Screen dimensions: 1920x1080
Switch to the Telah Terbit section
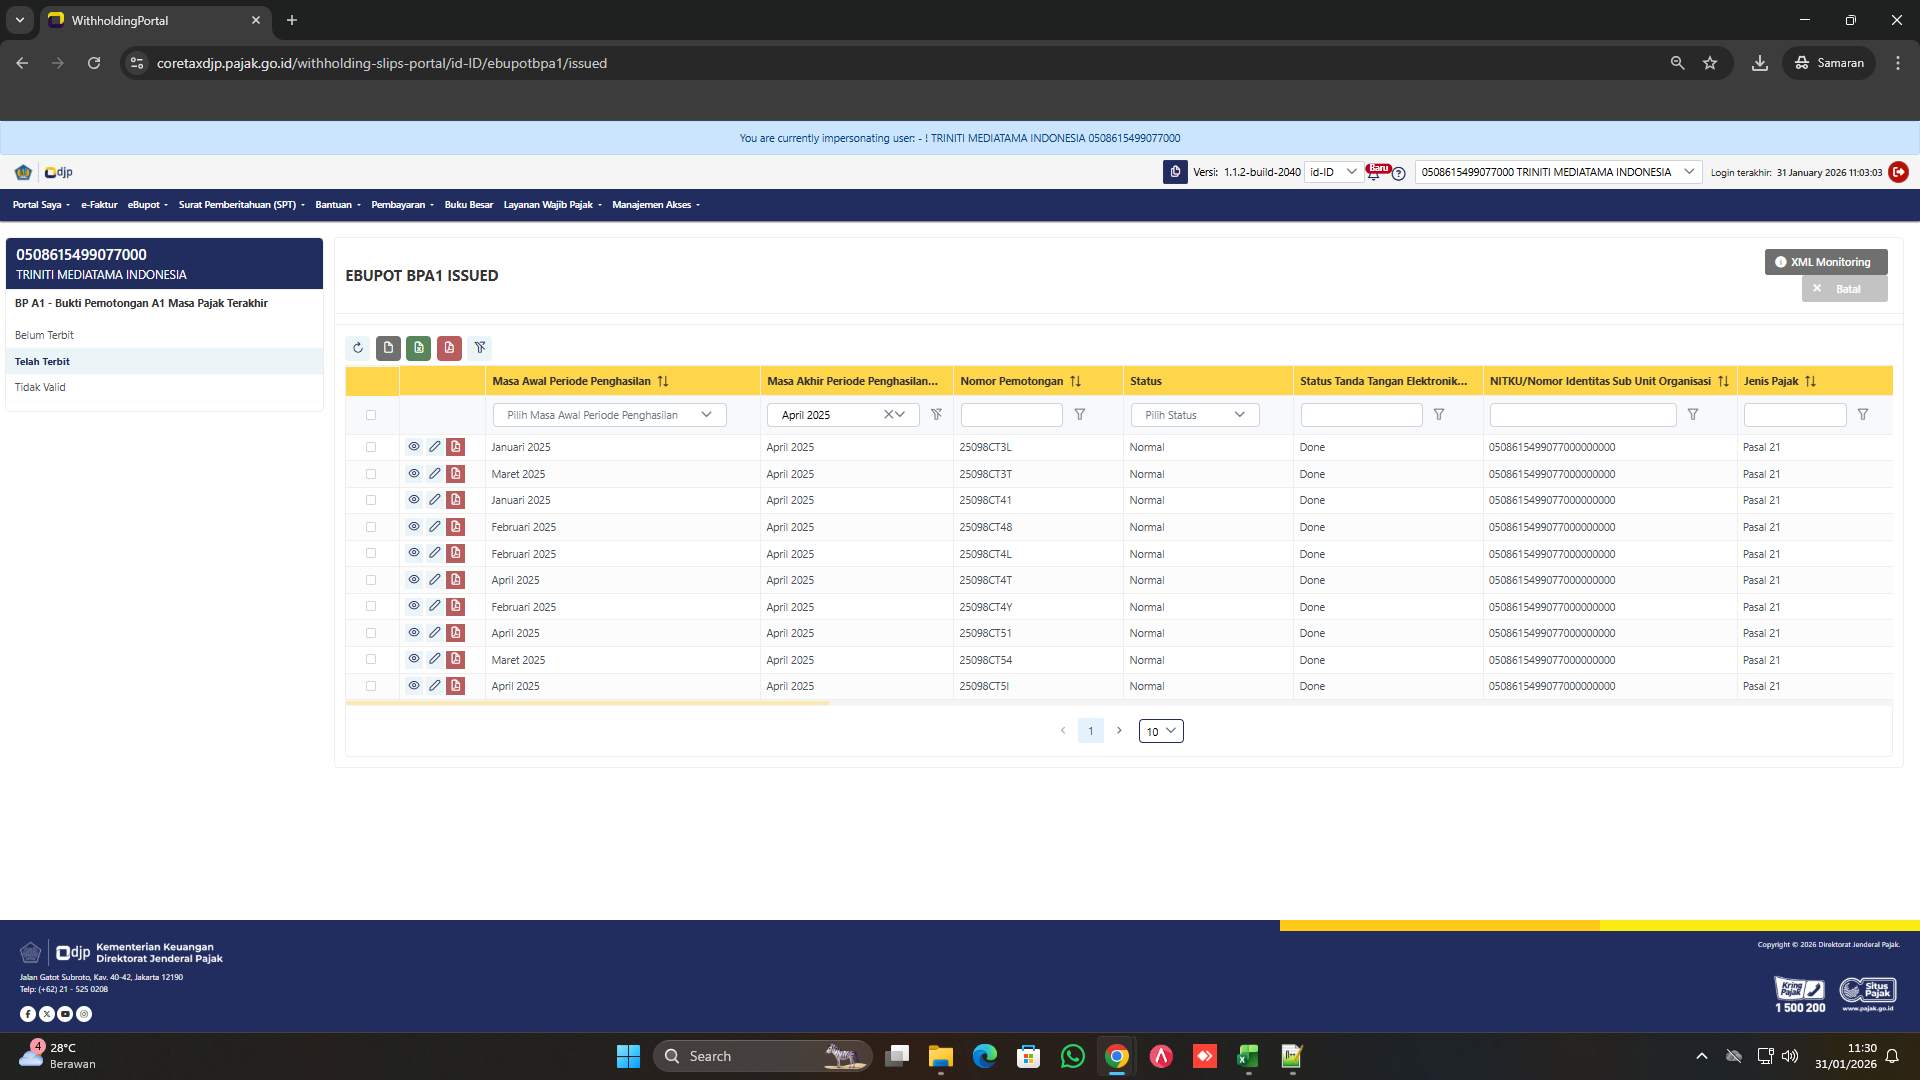click(x=42, y=361)
